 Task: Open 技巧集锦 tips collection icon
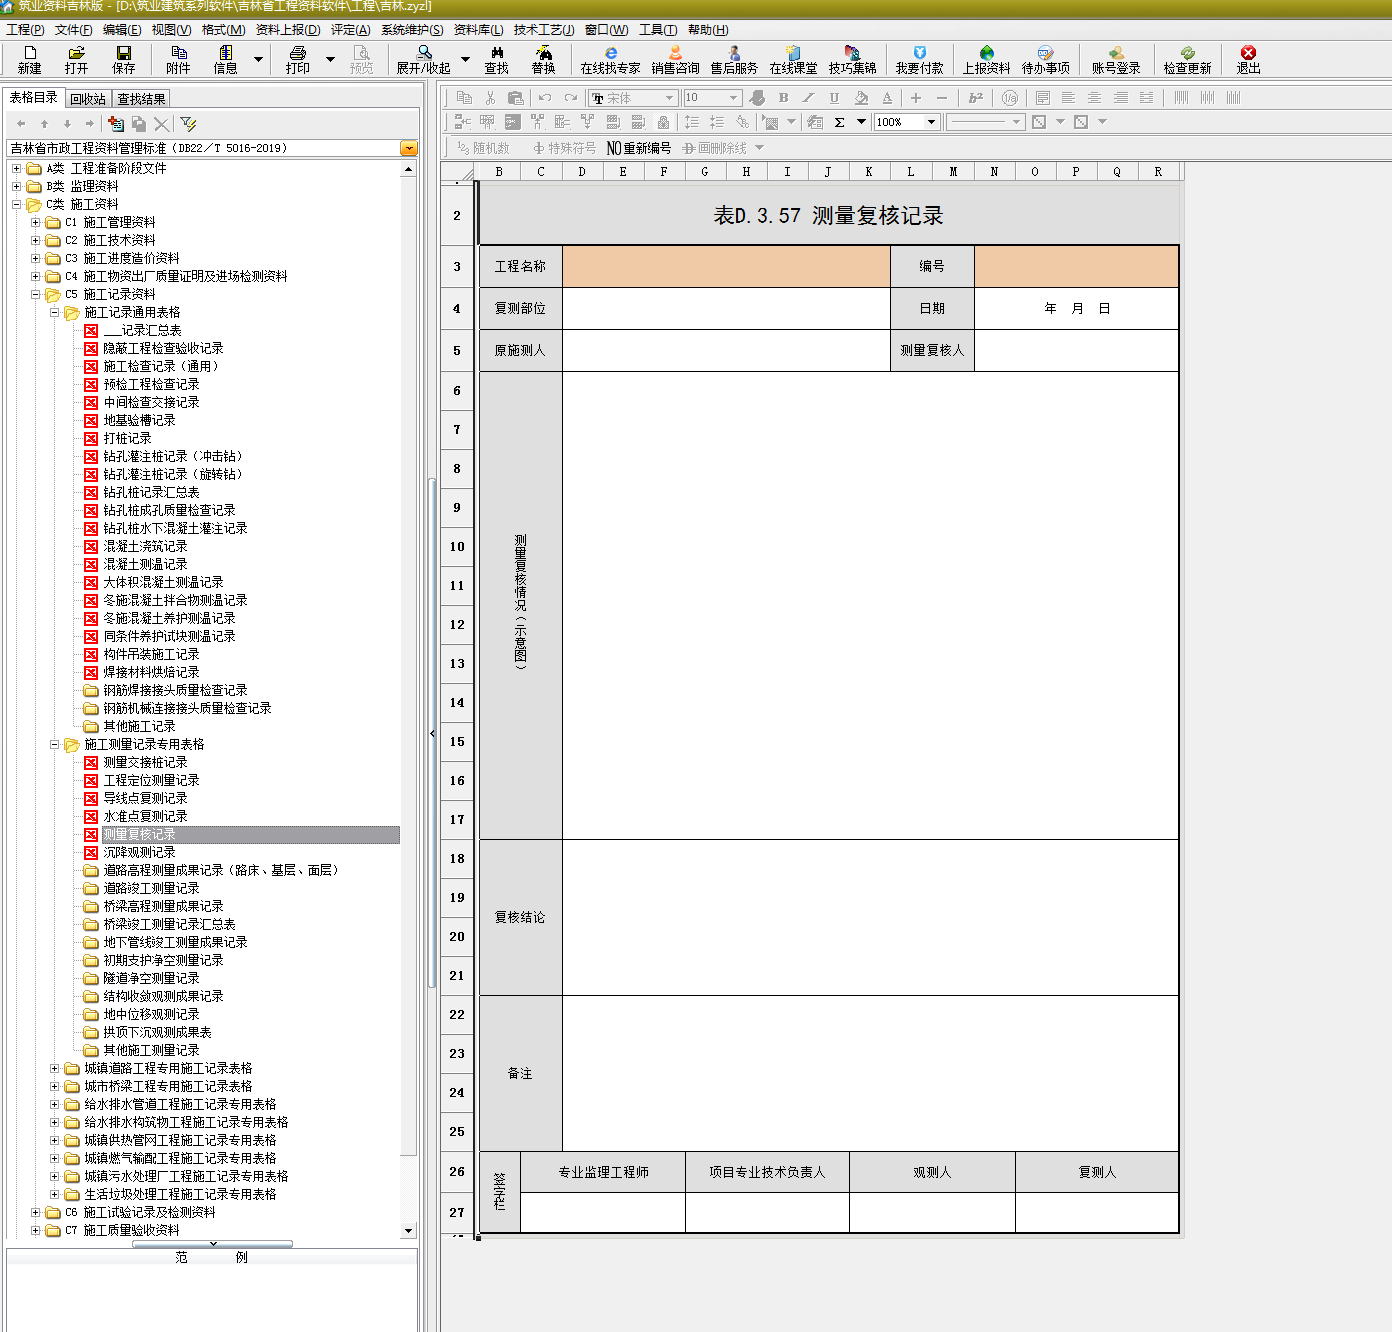click(x=853, y=59)
